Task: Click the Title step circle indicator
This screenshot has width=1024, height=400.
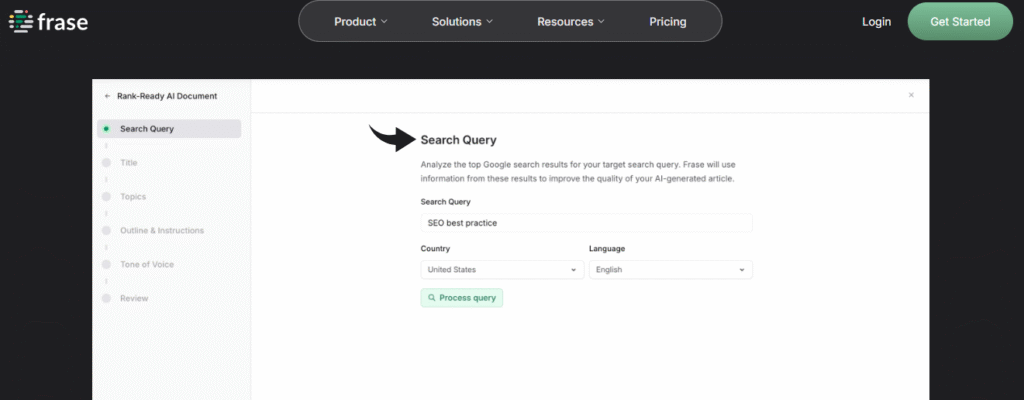Action: coord(106,162)
